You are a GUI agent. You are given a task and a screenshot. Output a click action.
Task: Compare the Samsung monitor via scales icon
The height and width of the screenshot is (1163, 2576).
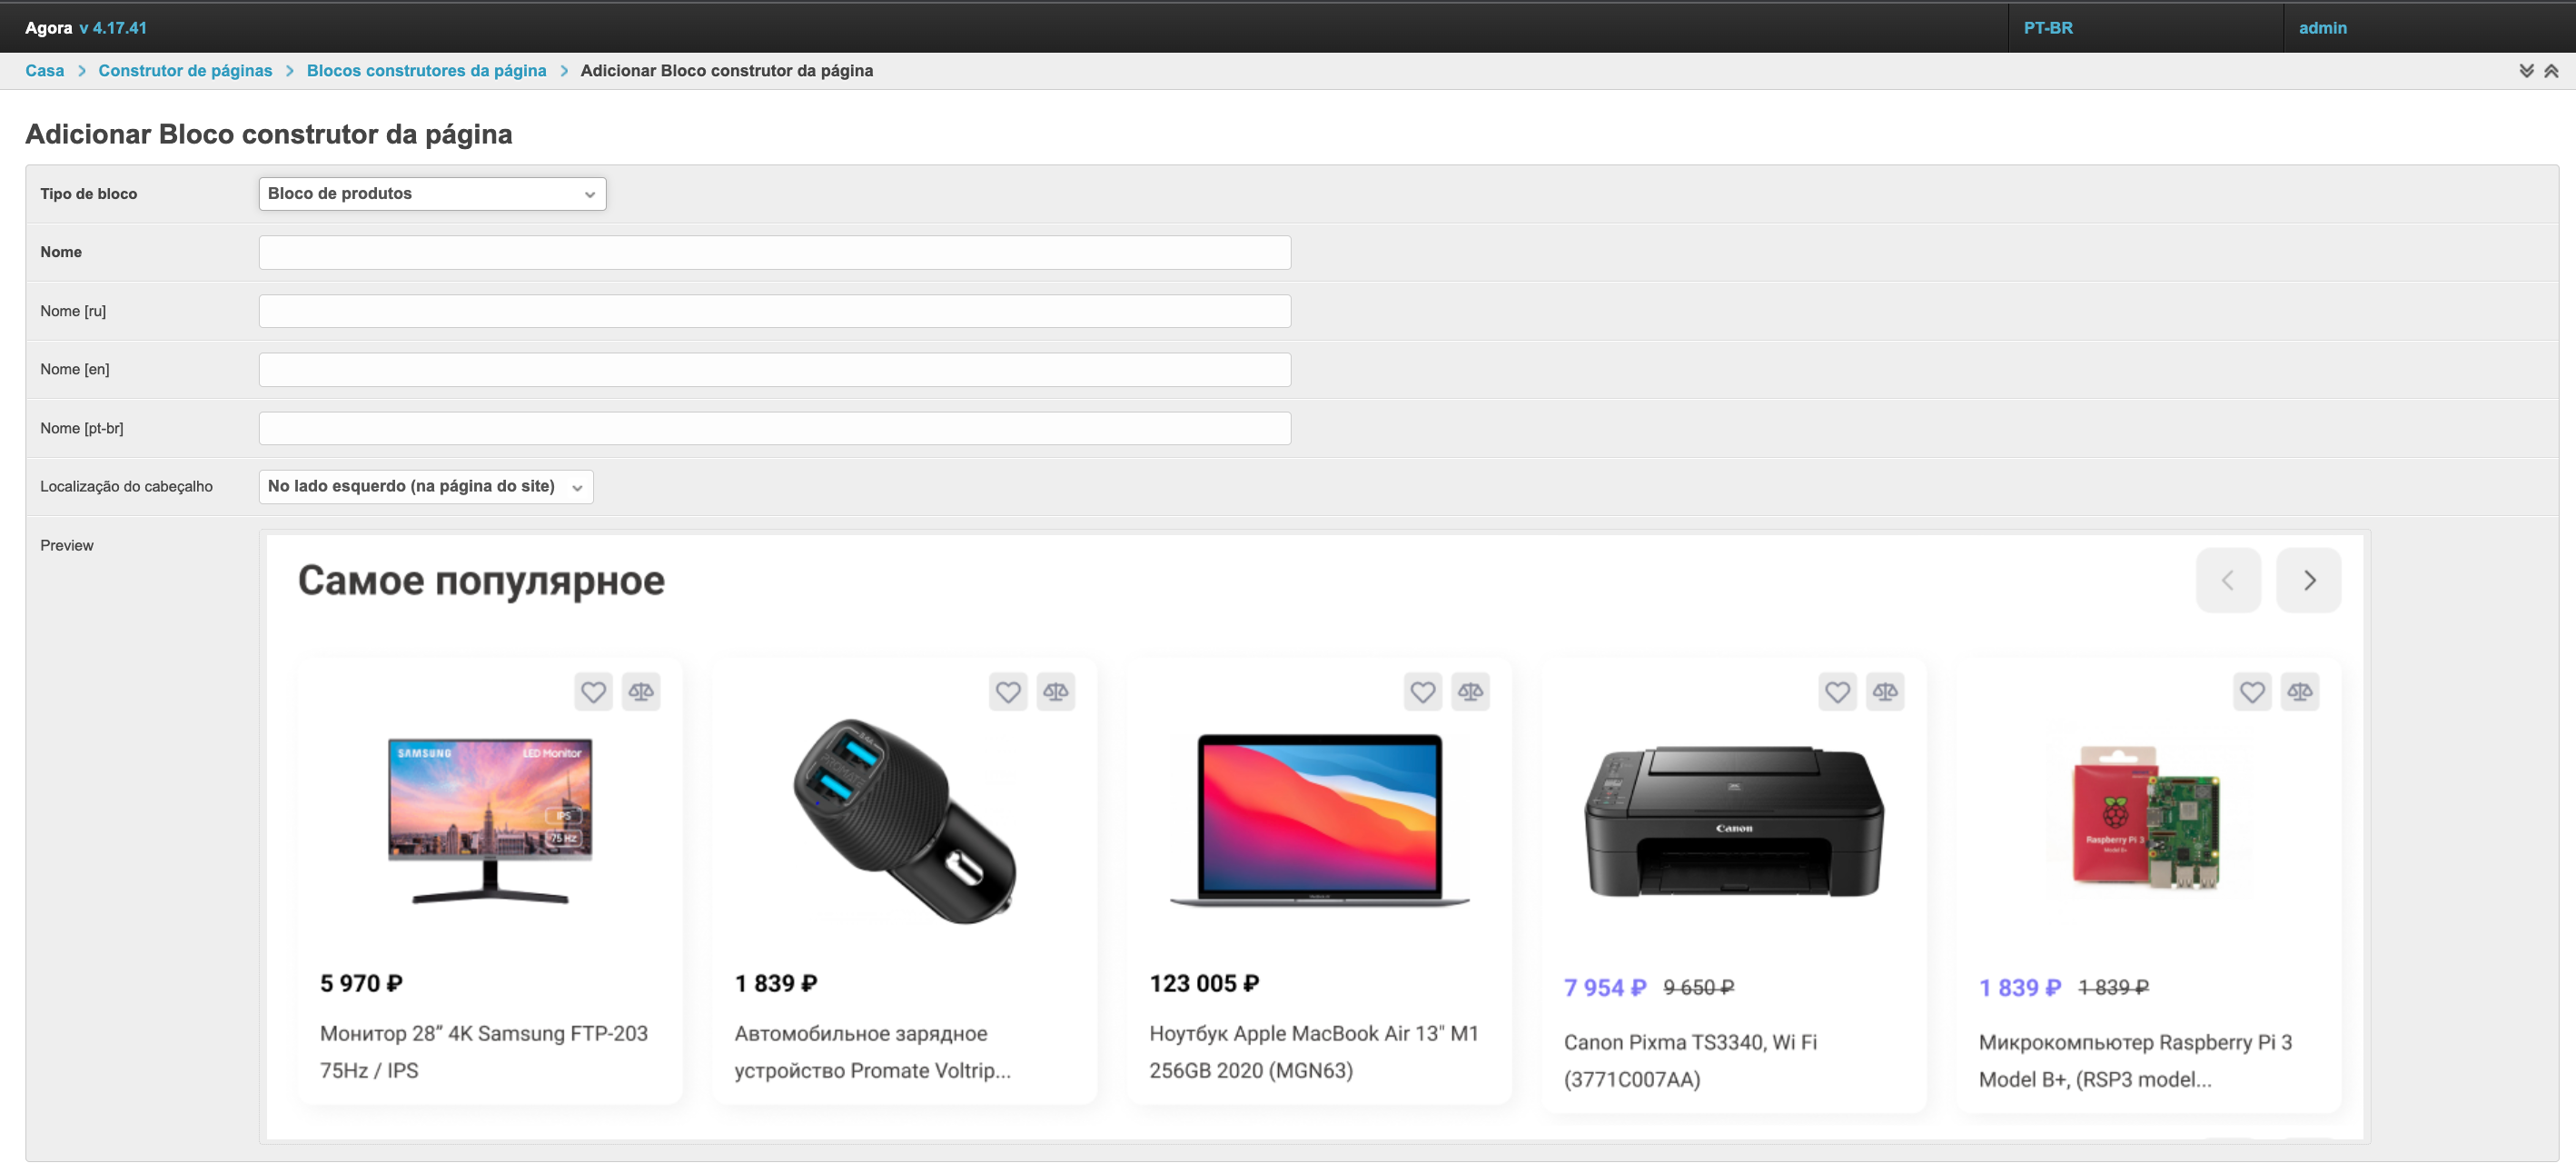coord(641,691)
